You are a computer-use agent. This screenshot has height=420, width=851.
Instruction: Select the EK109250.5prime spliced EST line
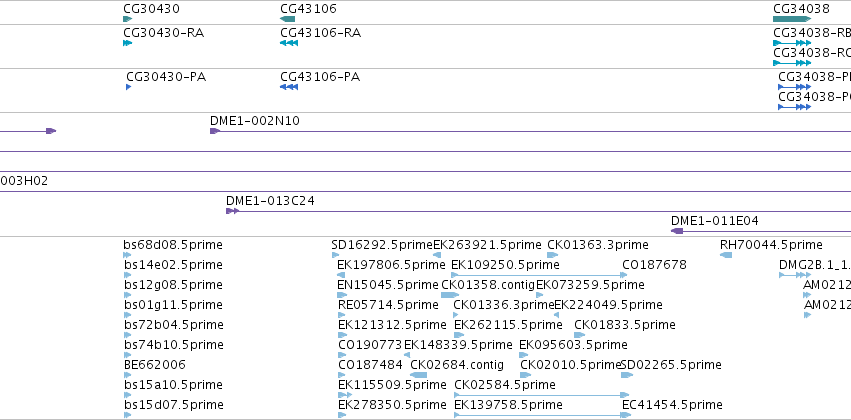click(539, 275)
